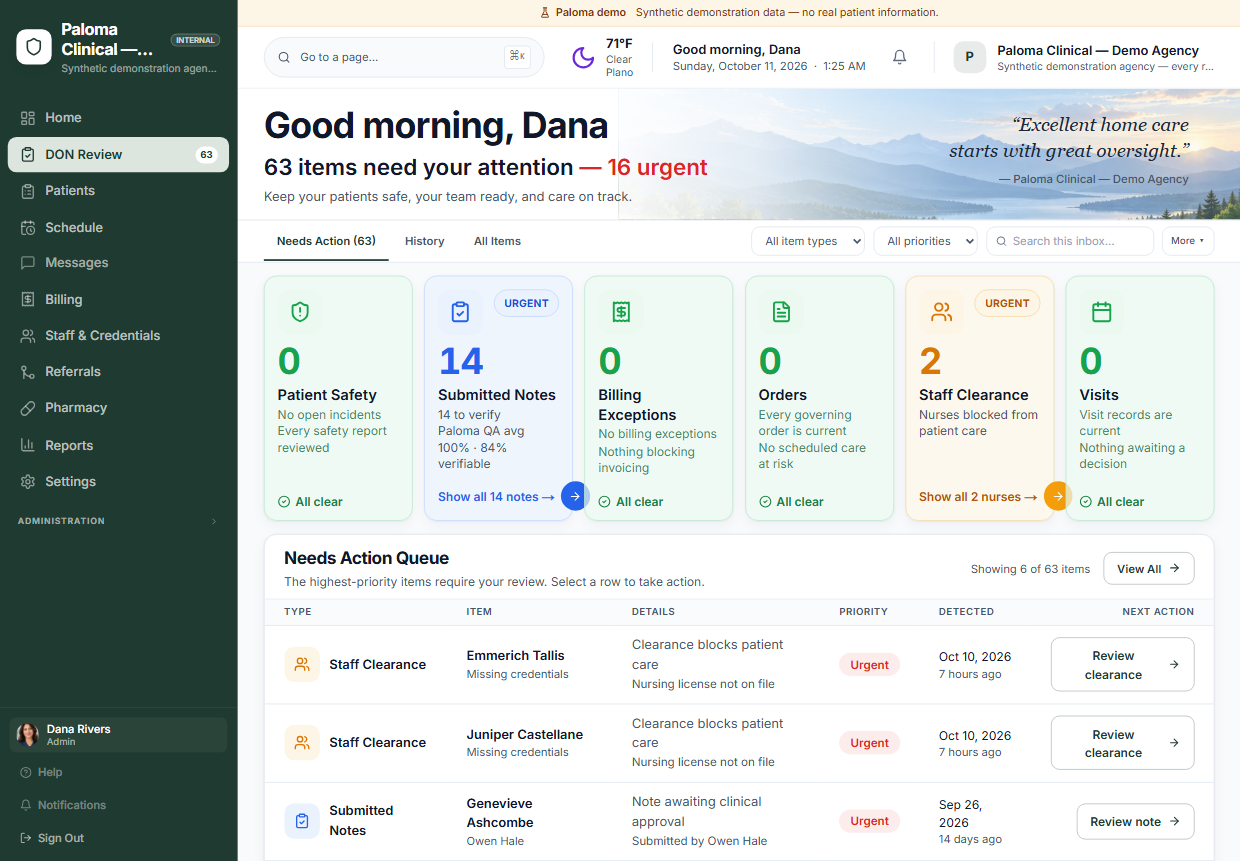Click Emmerich Tallis row Staff Clearance icon
The height and width of the screenshot is (861, 1240).
pyautogui.click(x=302, y=664)
